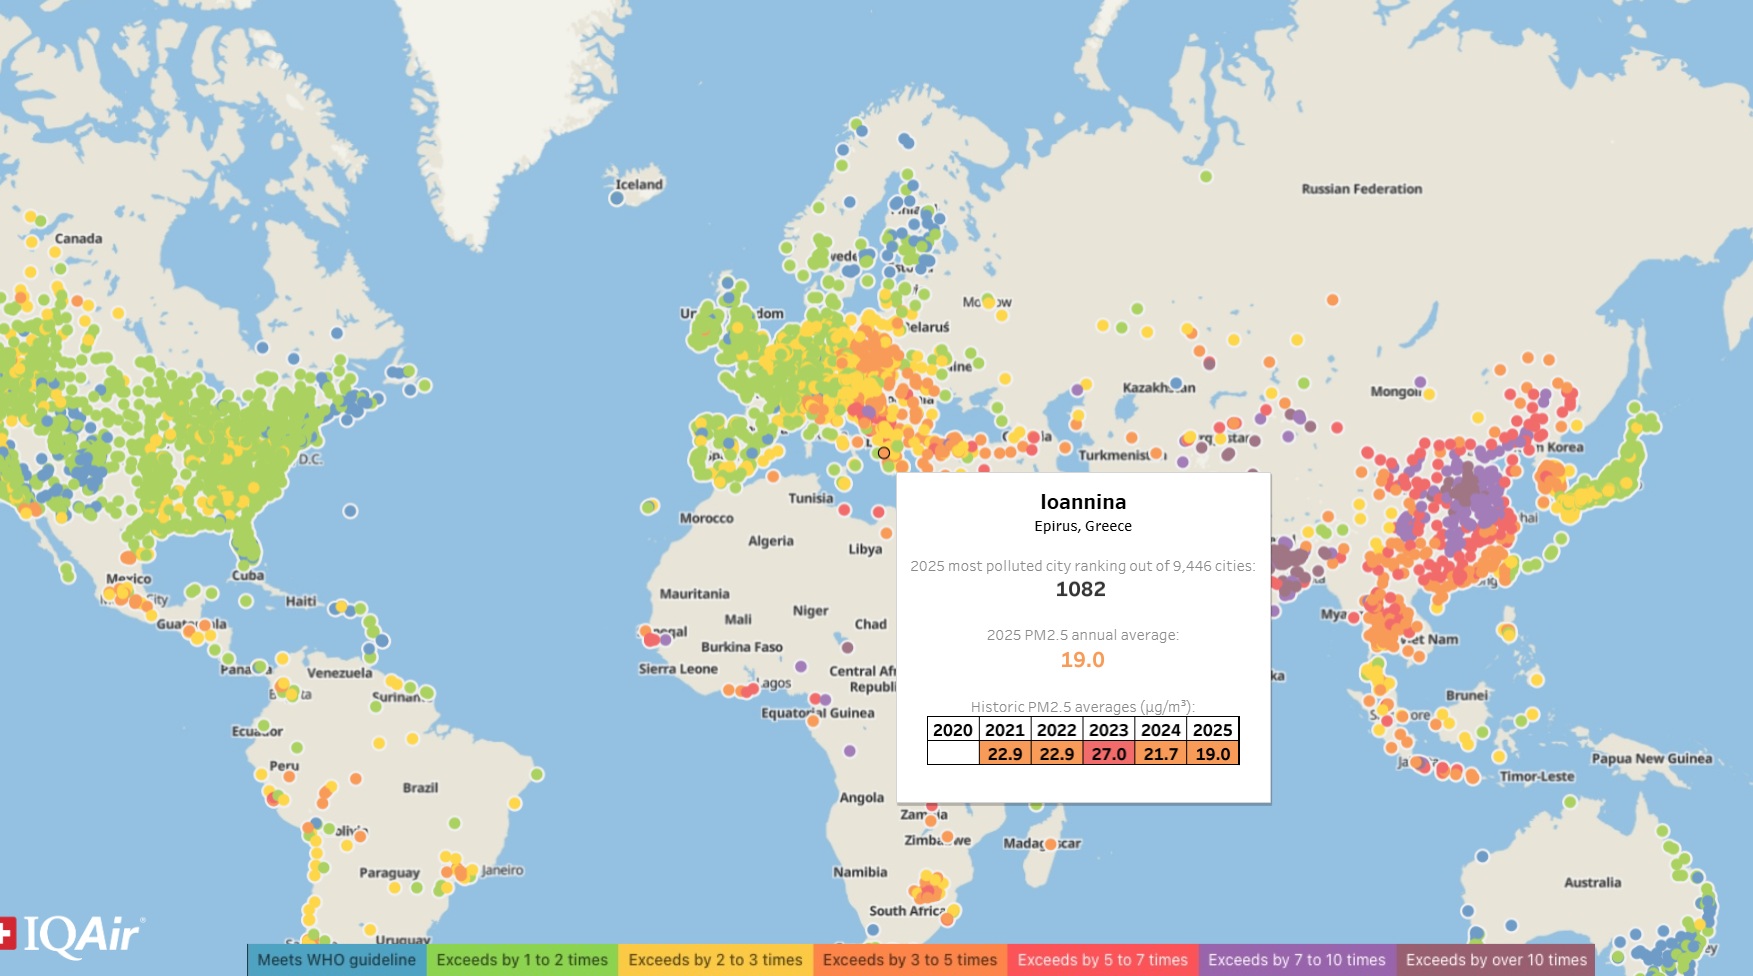Screen dimensions: 1753x976
Task: Filter by 'Exceeds by 2 to 3 times'
Action: coord(715,960)
